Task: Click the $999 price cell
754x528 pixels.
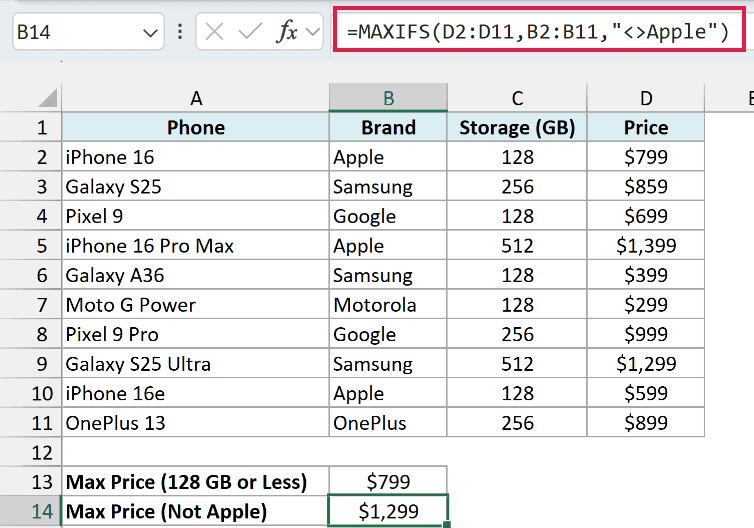Action: pos(646,334)
